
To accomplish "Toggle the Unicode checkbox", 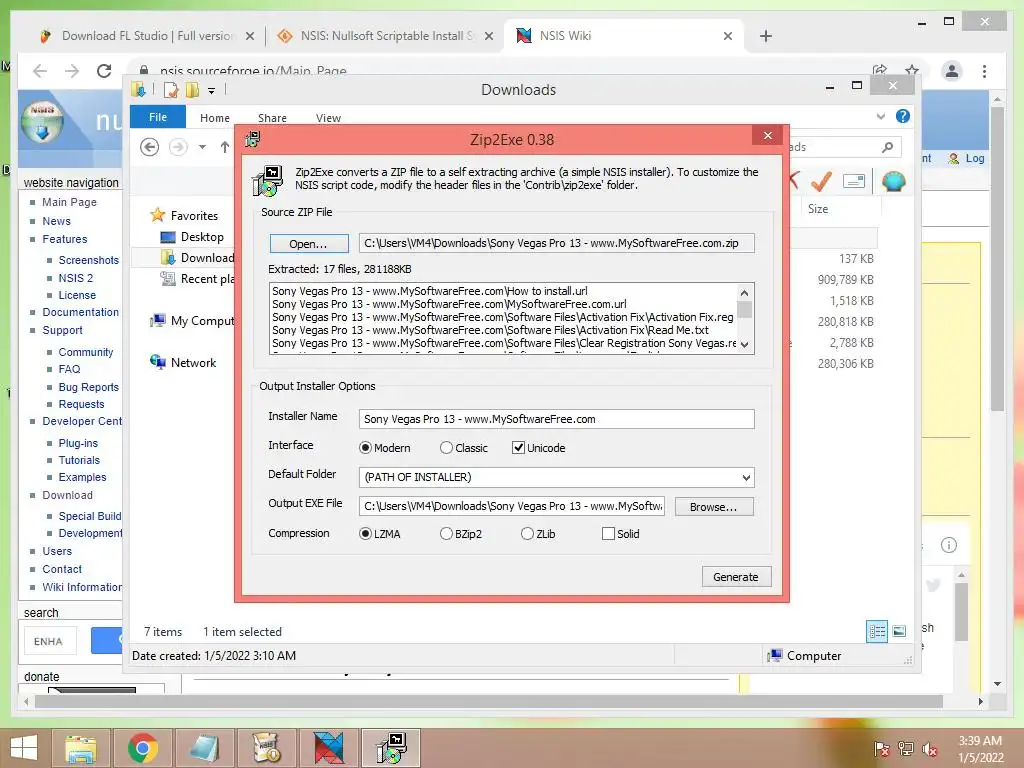I will [518, 448].
